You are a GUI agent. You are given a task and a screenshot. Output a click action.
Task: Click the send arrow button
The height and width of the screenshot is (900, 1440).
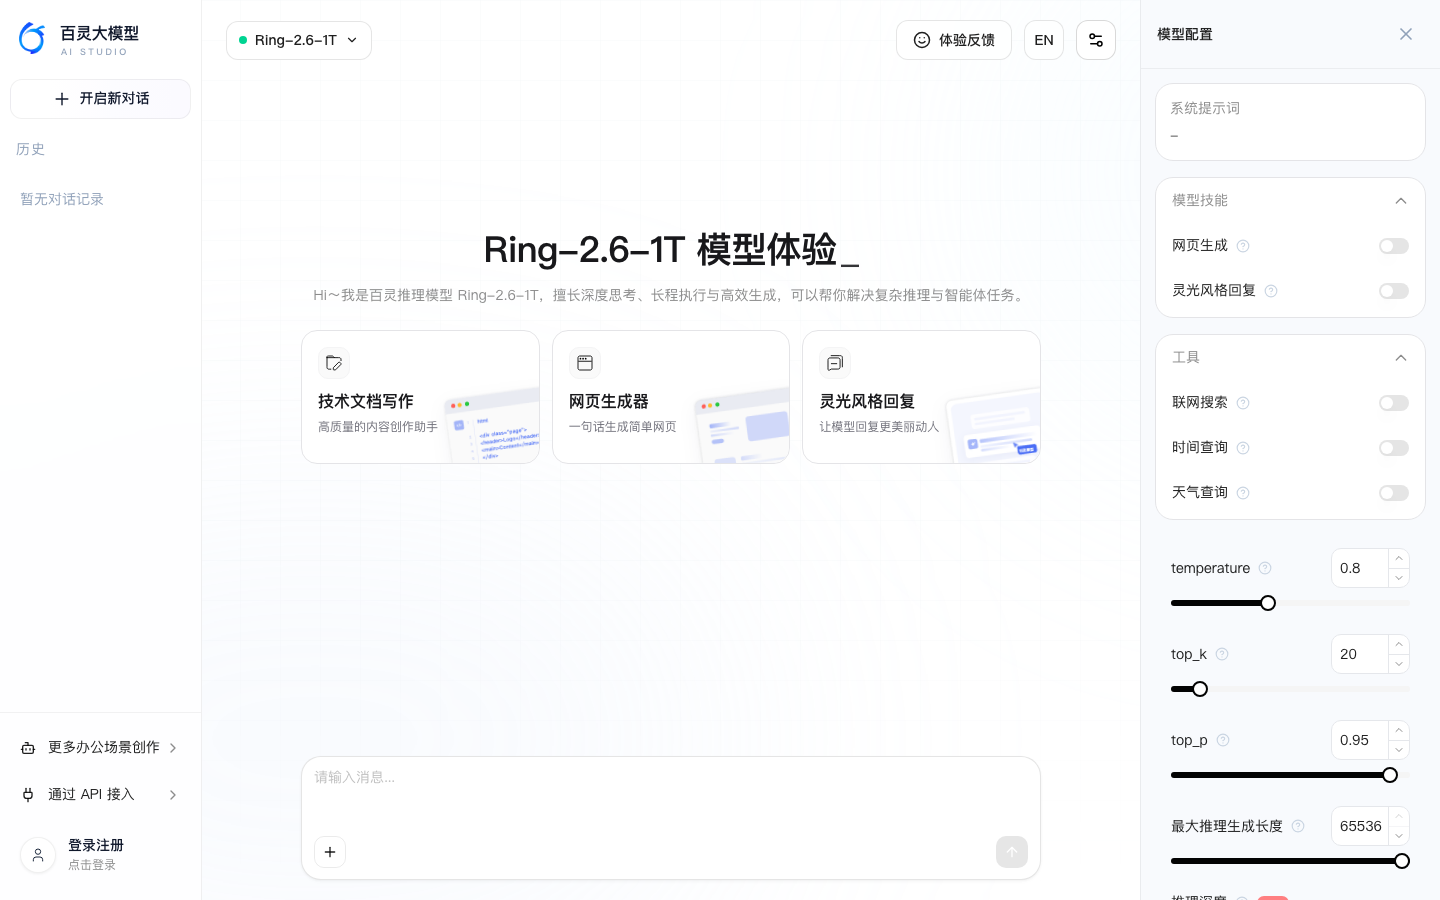tap(1012, 852)
